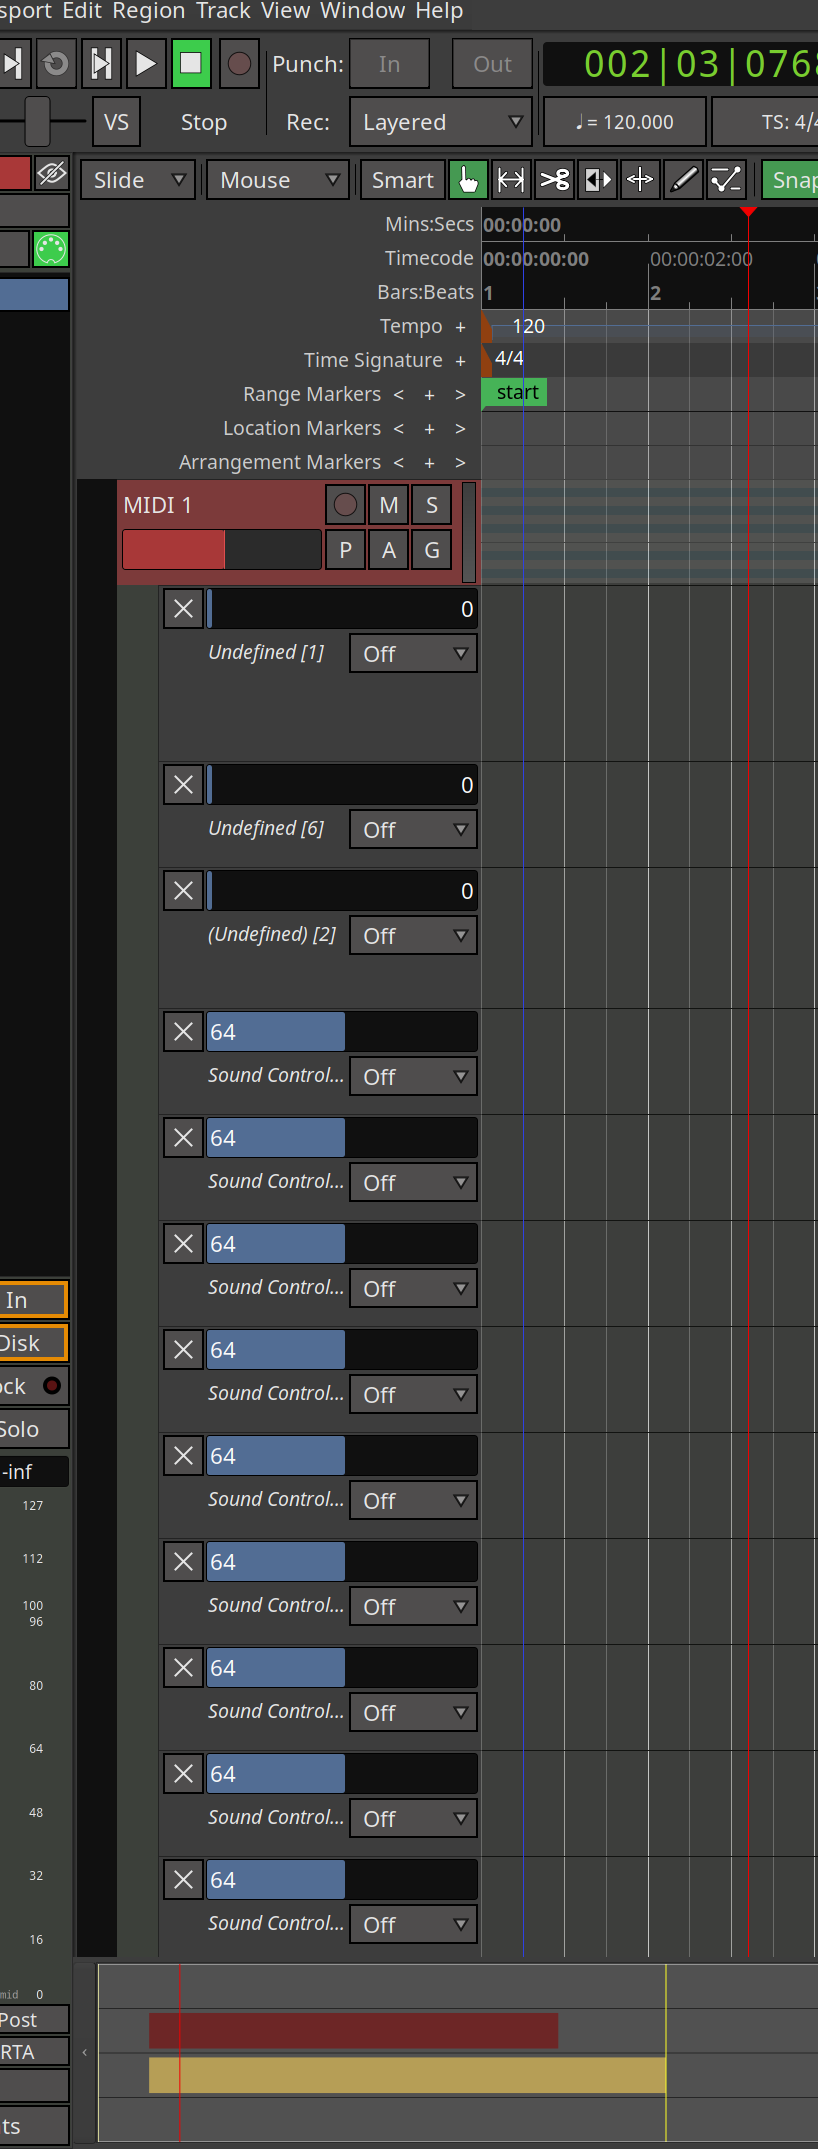This screenshot has width=818, height=2149.
Task: Toggle Punch In button
Action: [x=389, y=64]
